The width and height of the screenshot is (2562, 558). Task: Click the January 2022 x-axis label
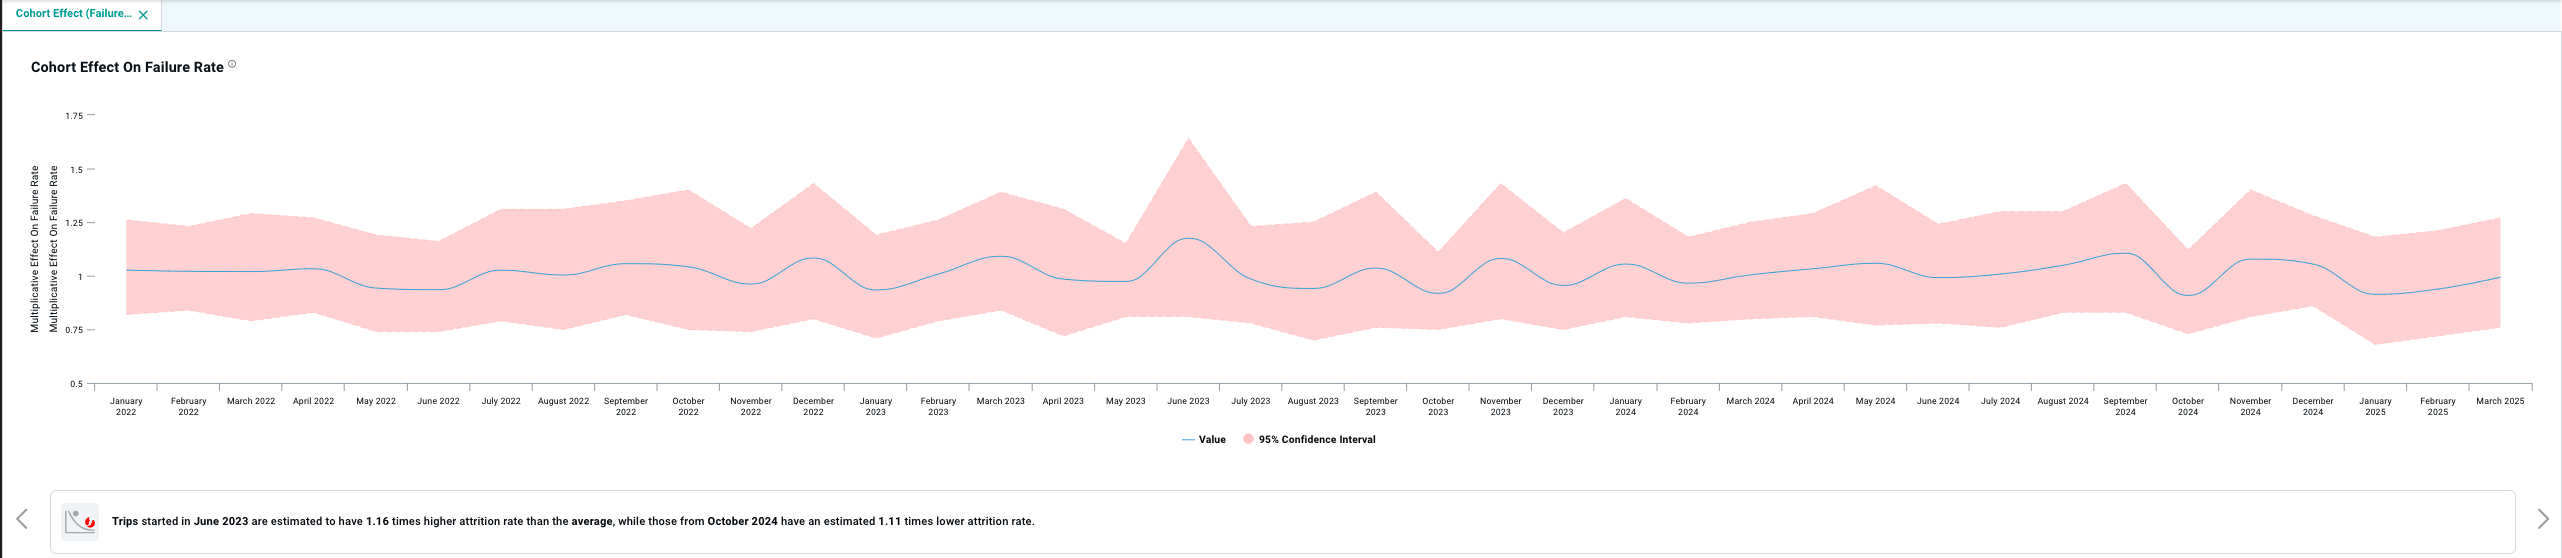126,406
